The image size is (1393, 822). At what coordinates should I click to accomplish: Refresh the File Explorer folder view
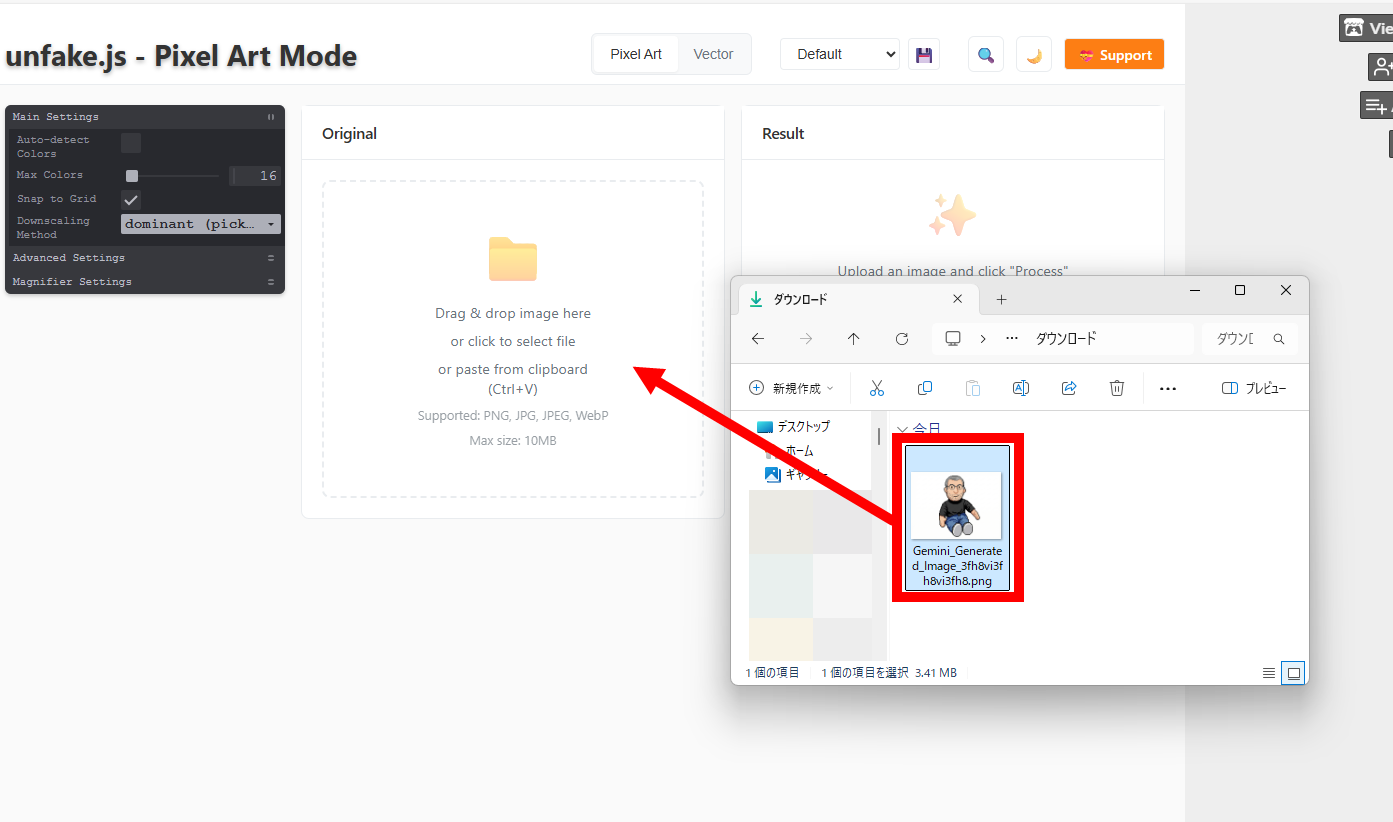[x=902, y=339]
